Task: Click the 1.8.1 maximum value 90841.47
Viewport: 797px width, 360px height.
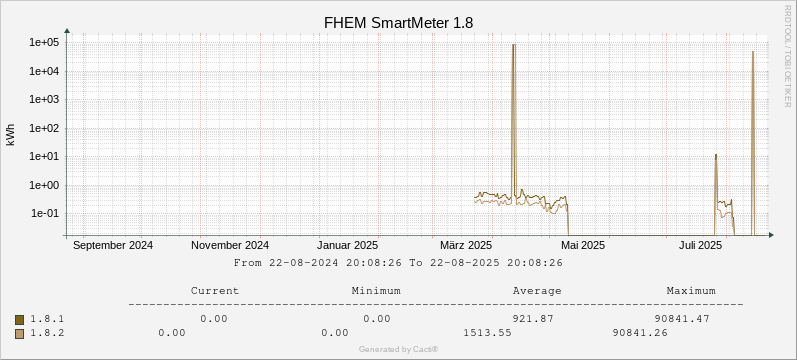Action: 683,319
